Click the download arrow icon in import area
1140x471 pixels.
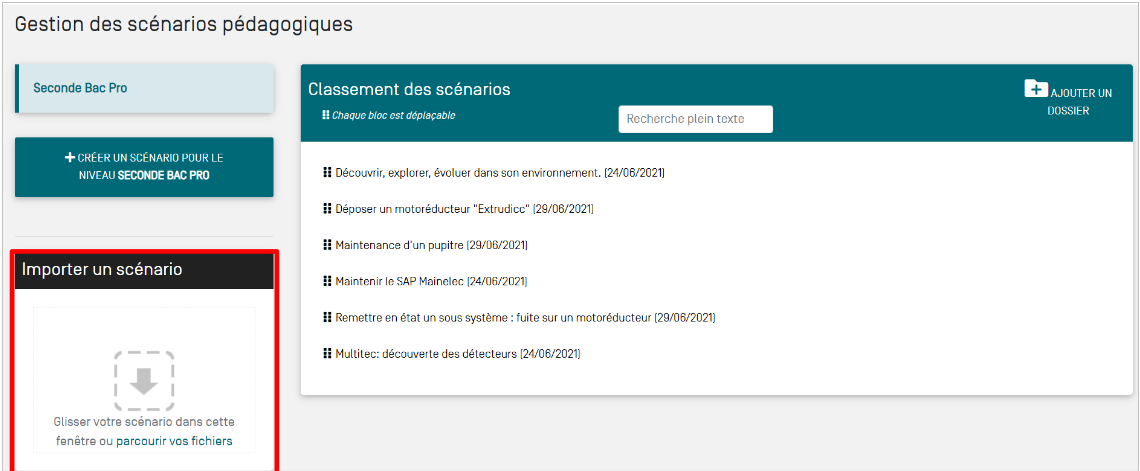point(144,381)
